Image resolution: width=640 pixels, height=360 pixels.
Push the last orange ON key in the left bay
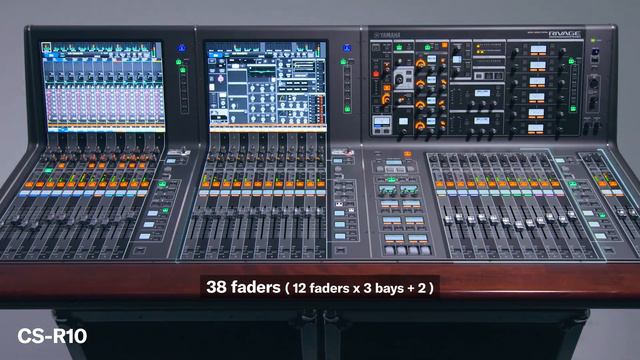point(145,184)
